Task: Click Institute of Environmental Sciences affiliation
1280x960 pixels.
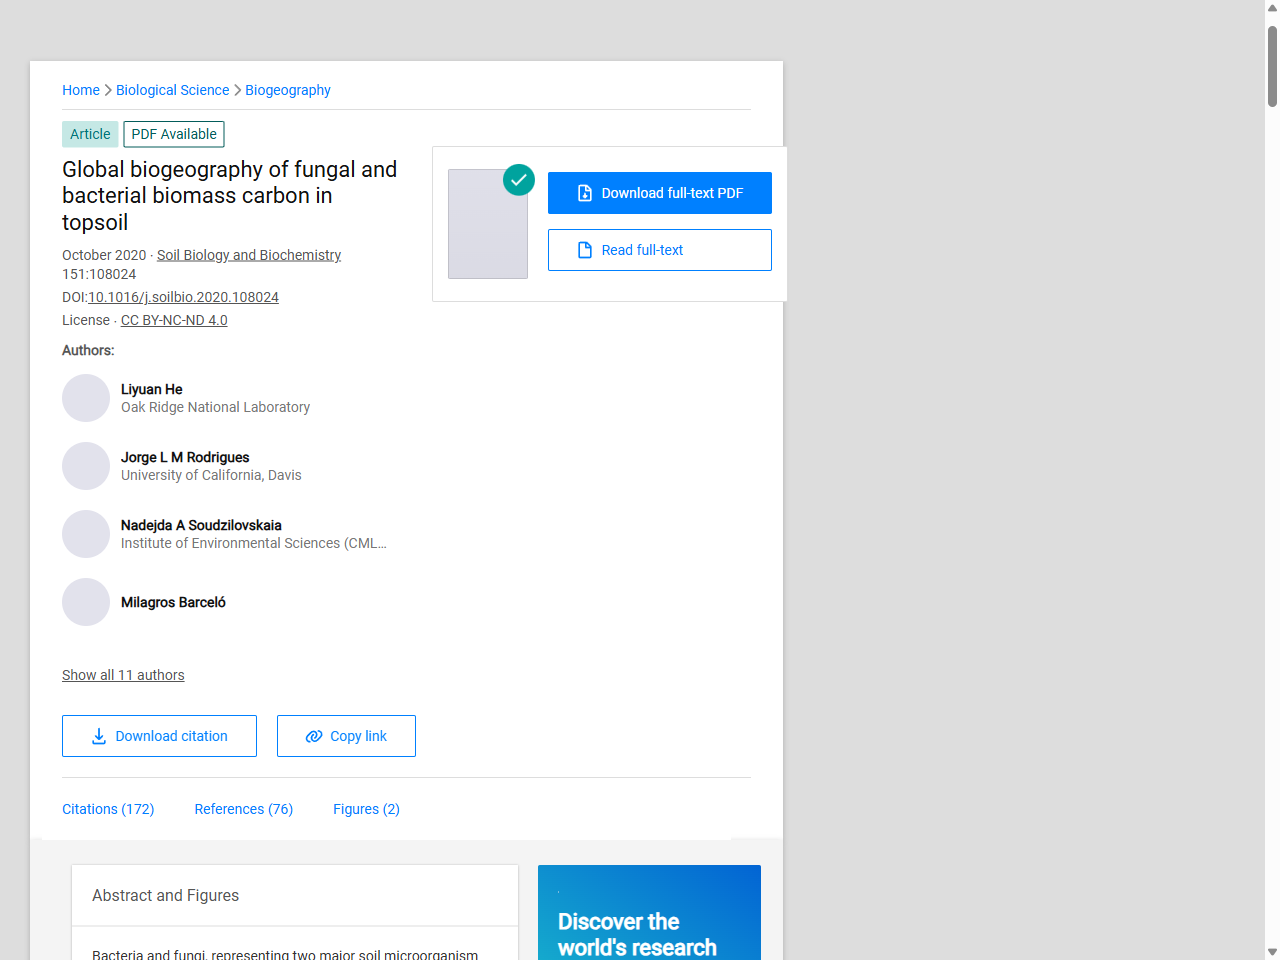Action: 254,543
